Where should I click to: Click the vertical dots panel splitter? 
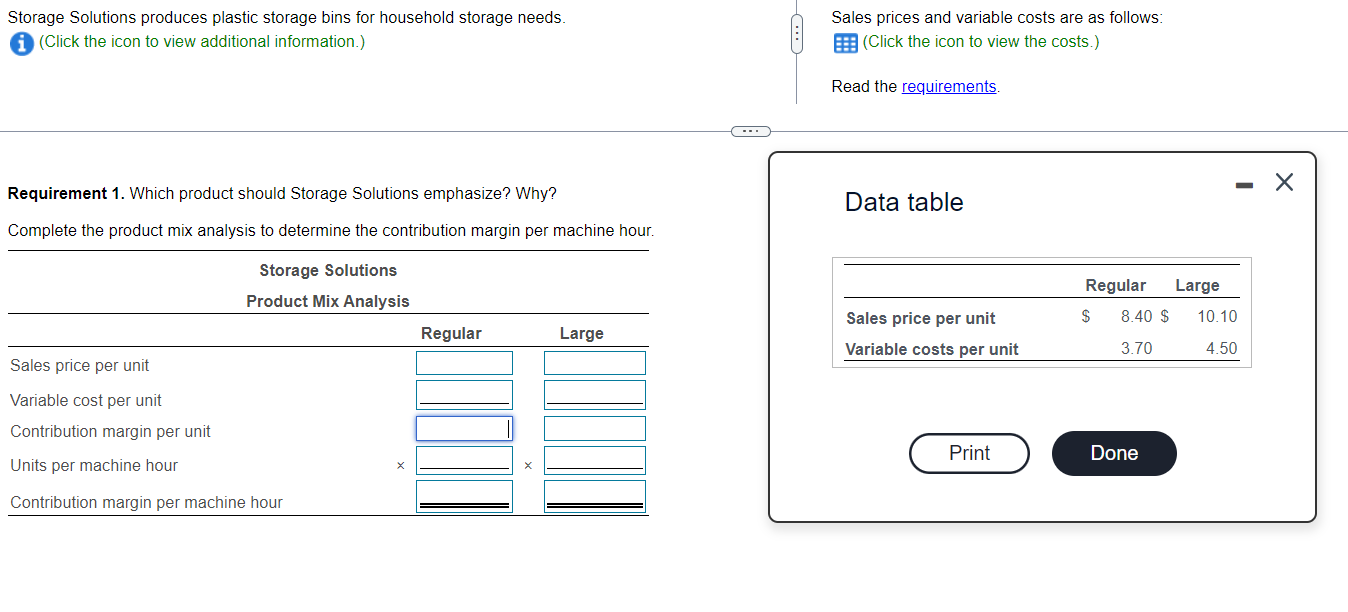796,32
